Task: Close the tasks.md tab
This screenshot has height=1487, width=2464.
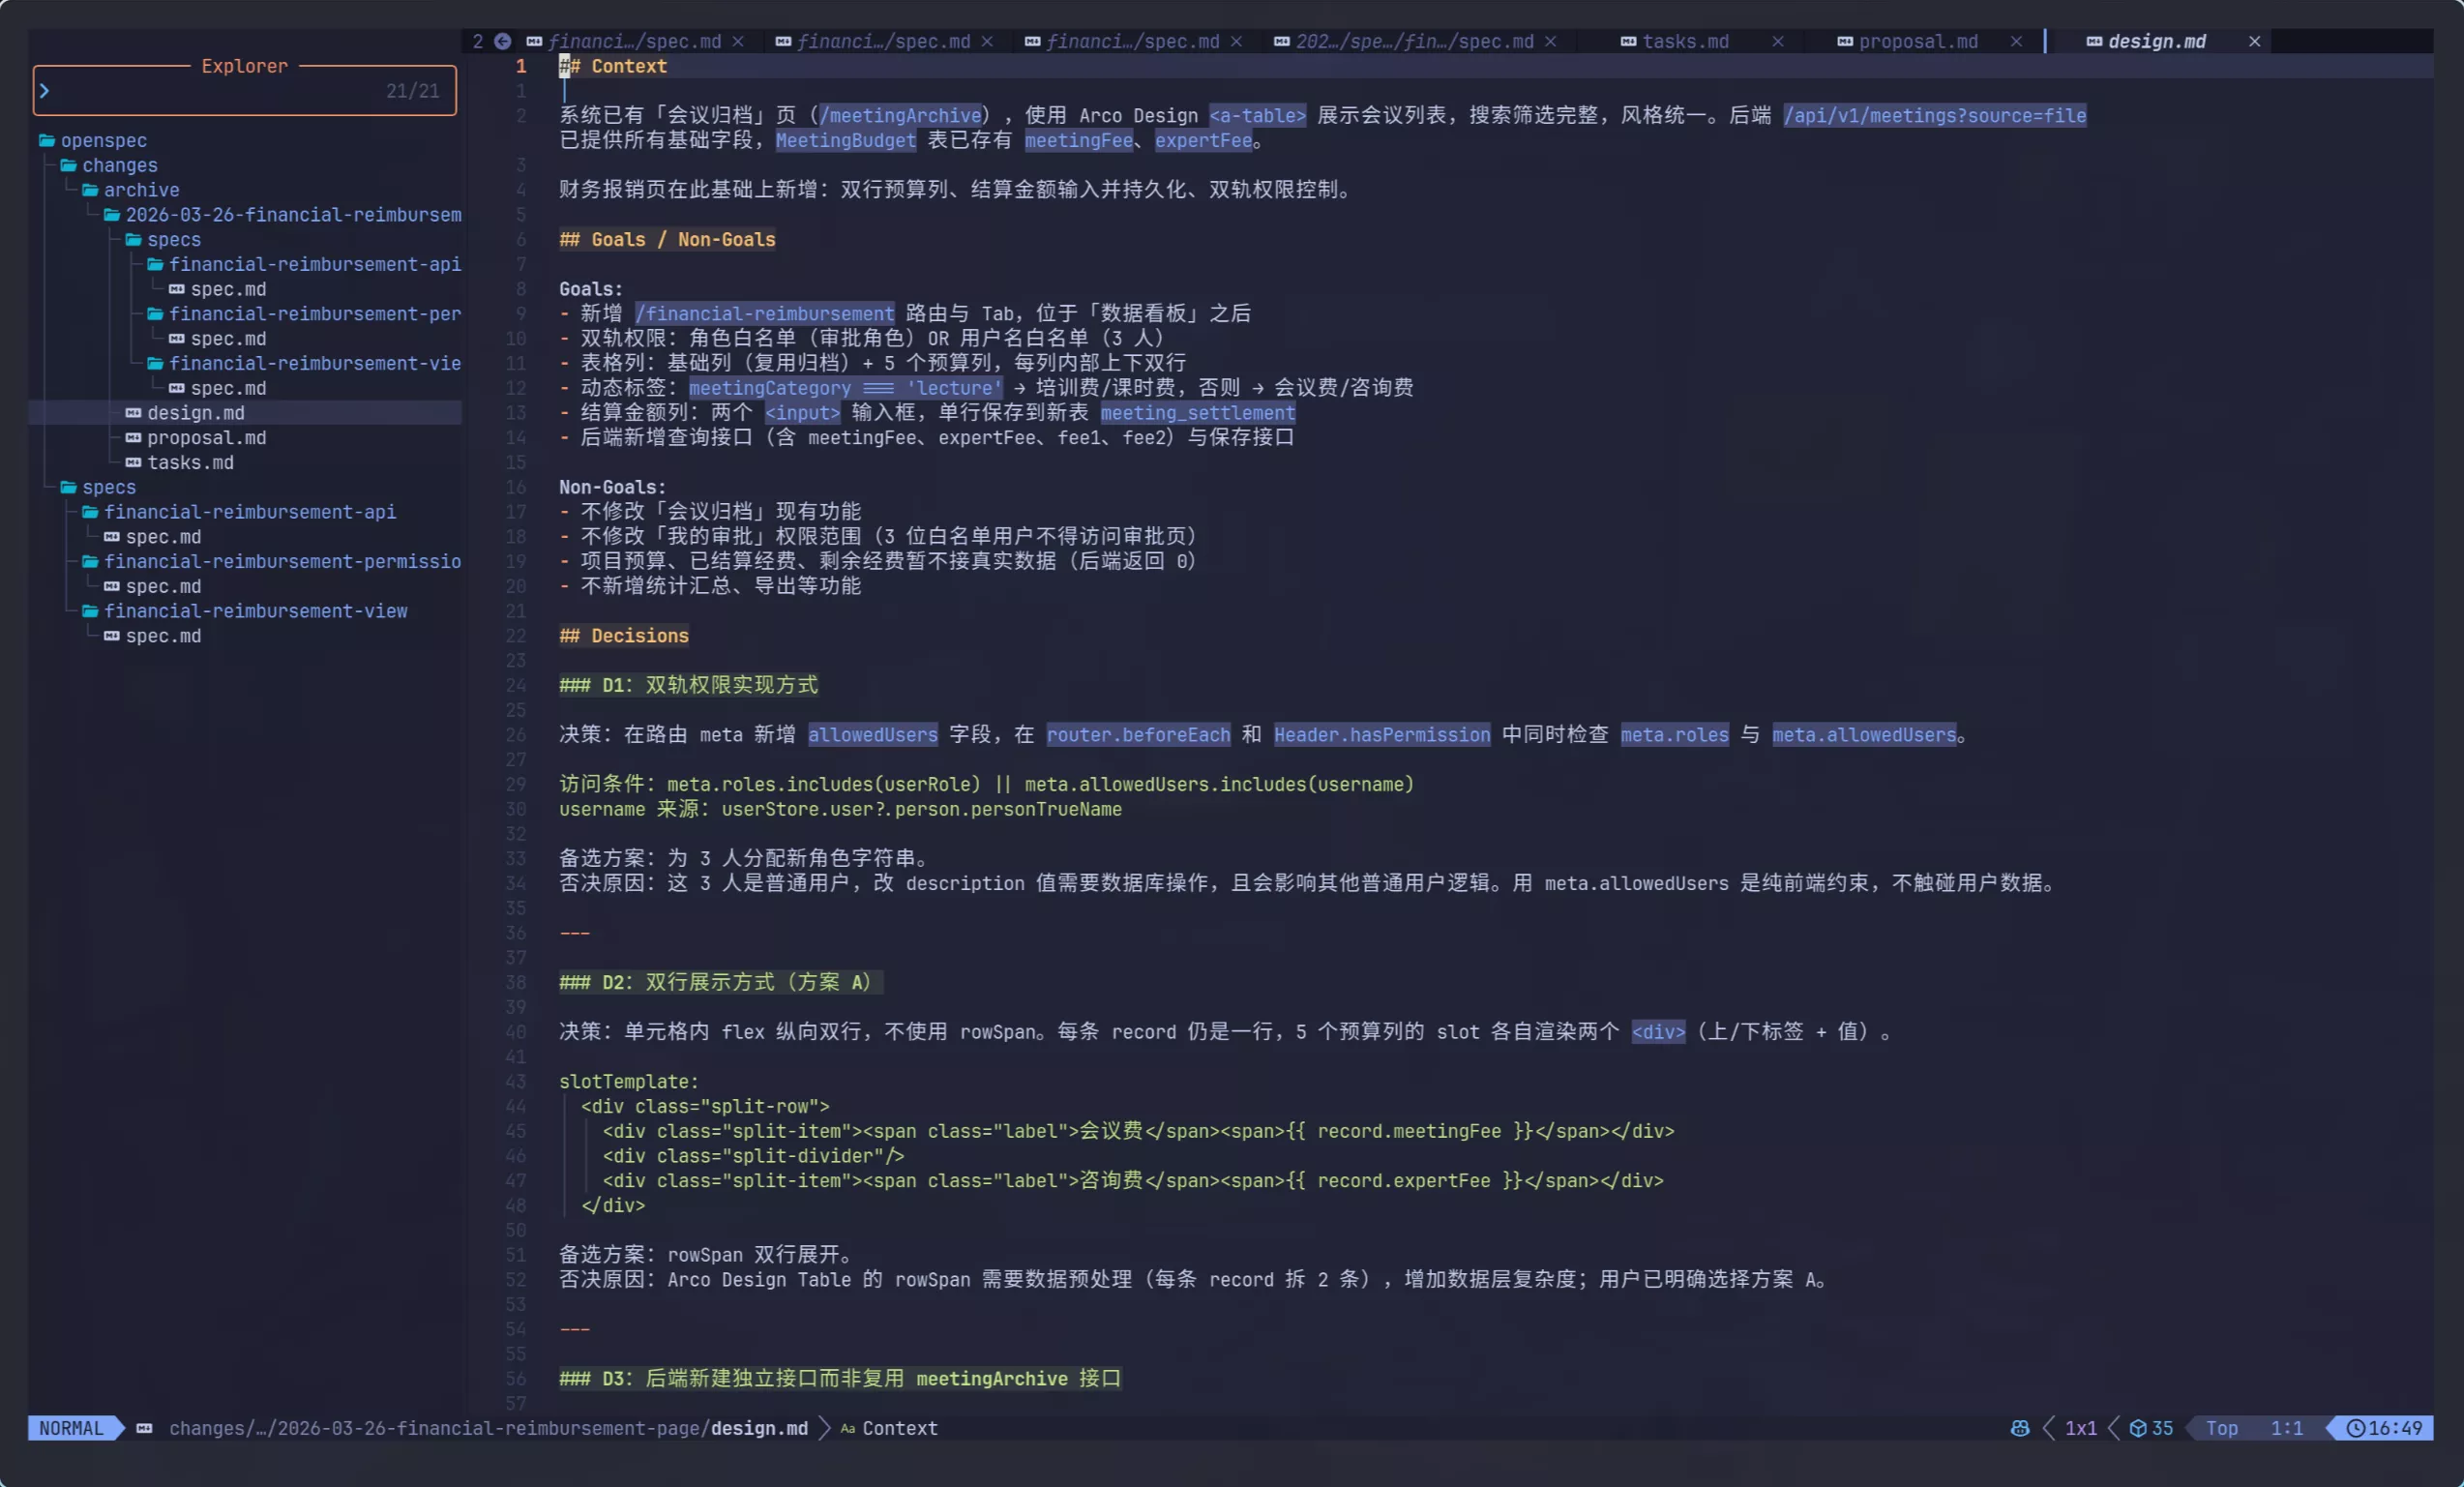Action: coord(1777,41)
